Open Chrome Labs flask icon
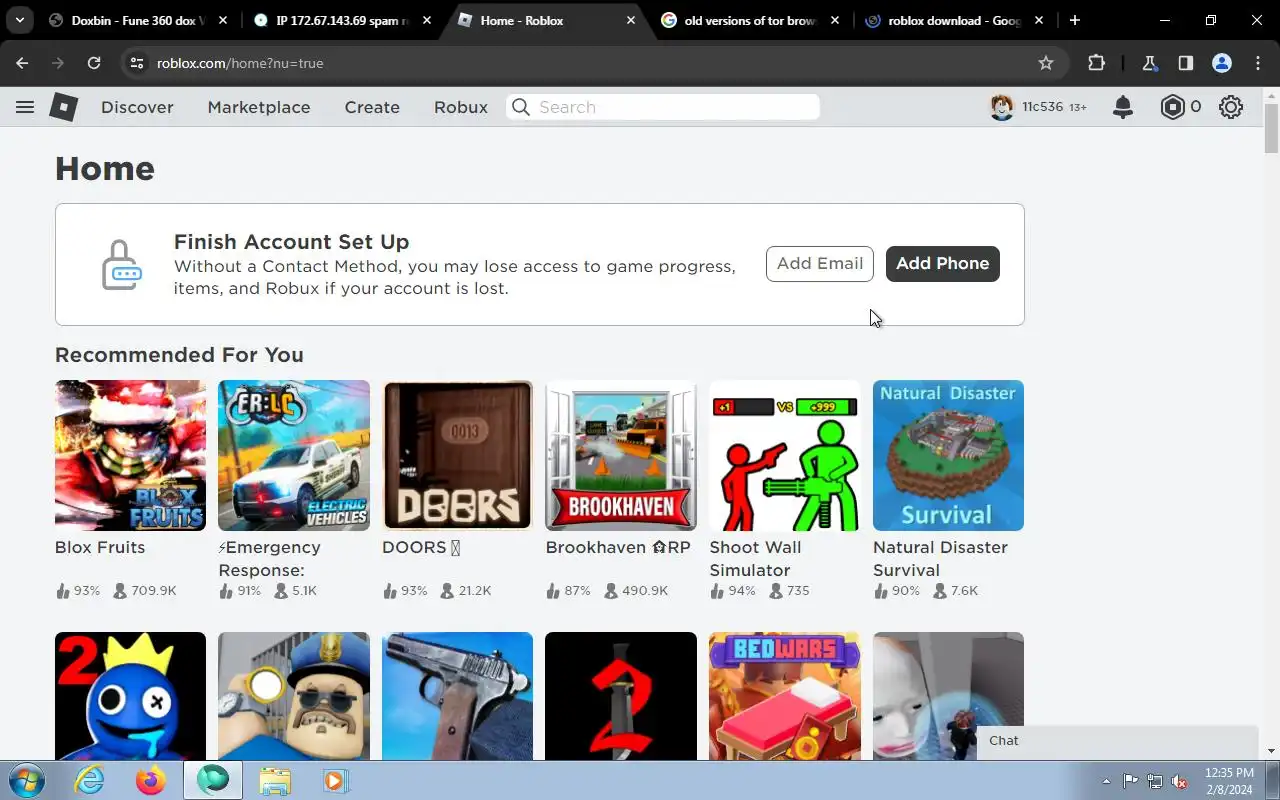The width and height of the screenshot is (1280, 800). click(1149, 63)
